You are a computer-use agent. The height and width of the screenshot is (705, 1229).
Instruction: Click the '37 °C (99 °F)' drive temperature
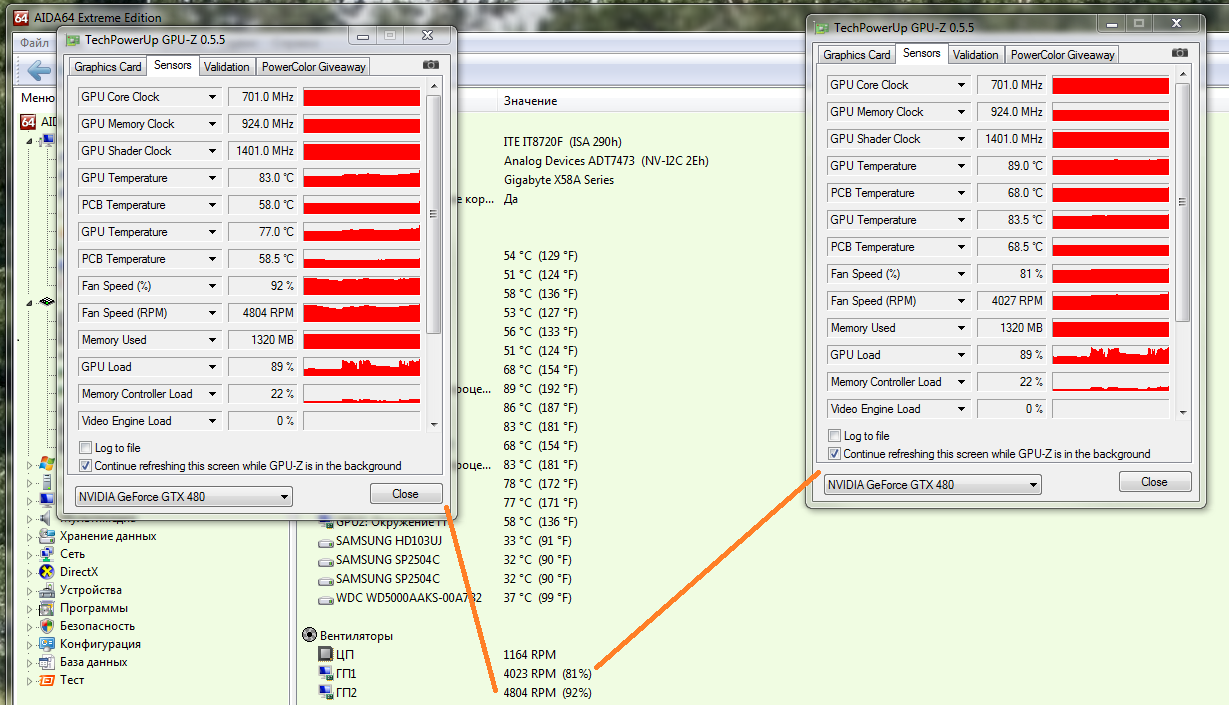538,598
